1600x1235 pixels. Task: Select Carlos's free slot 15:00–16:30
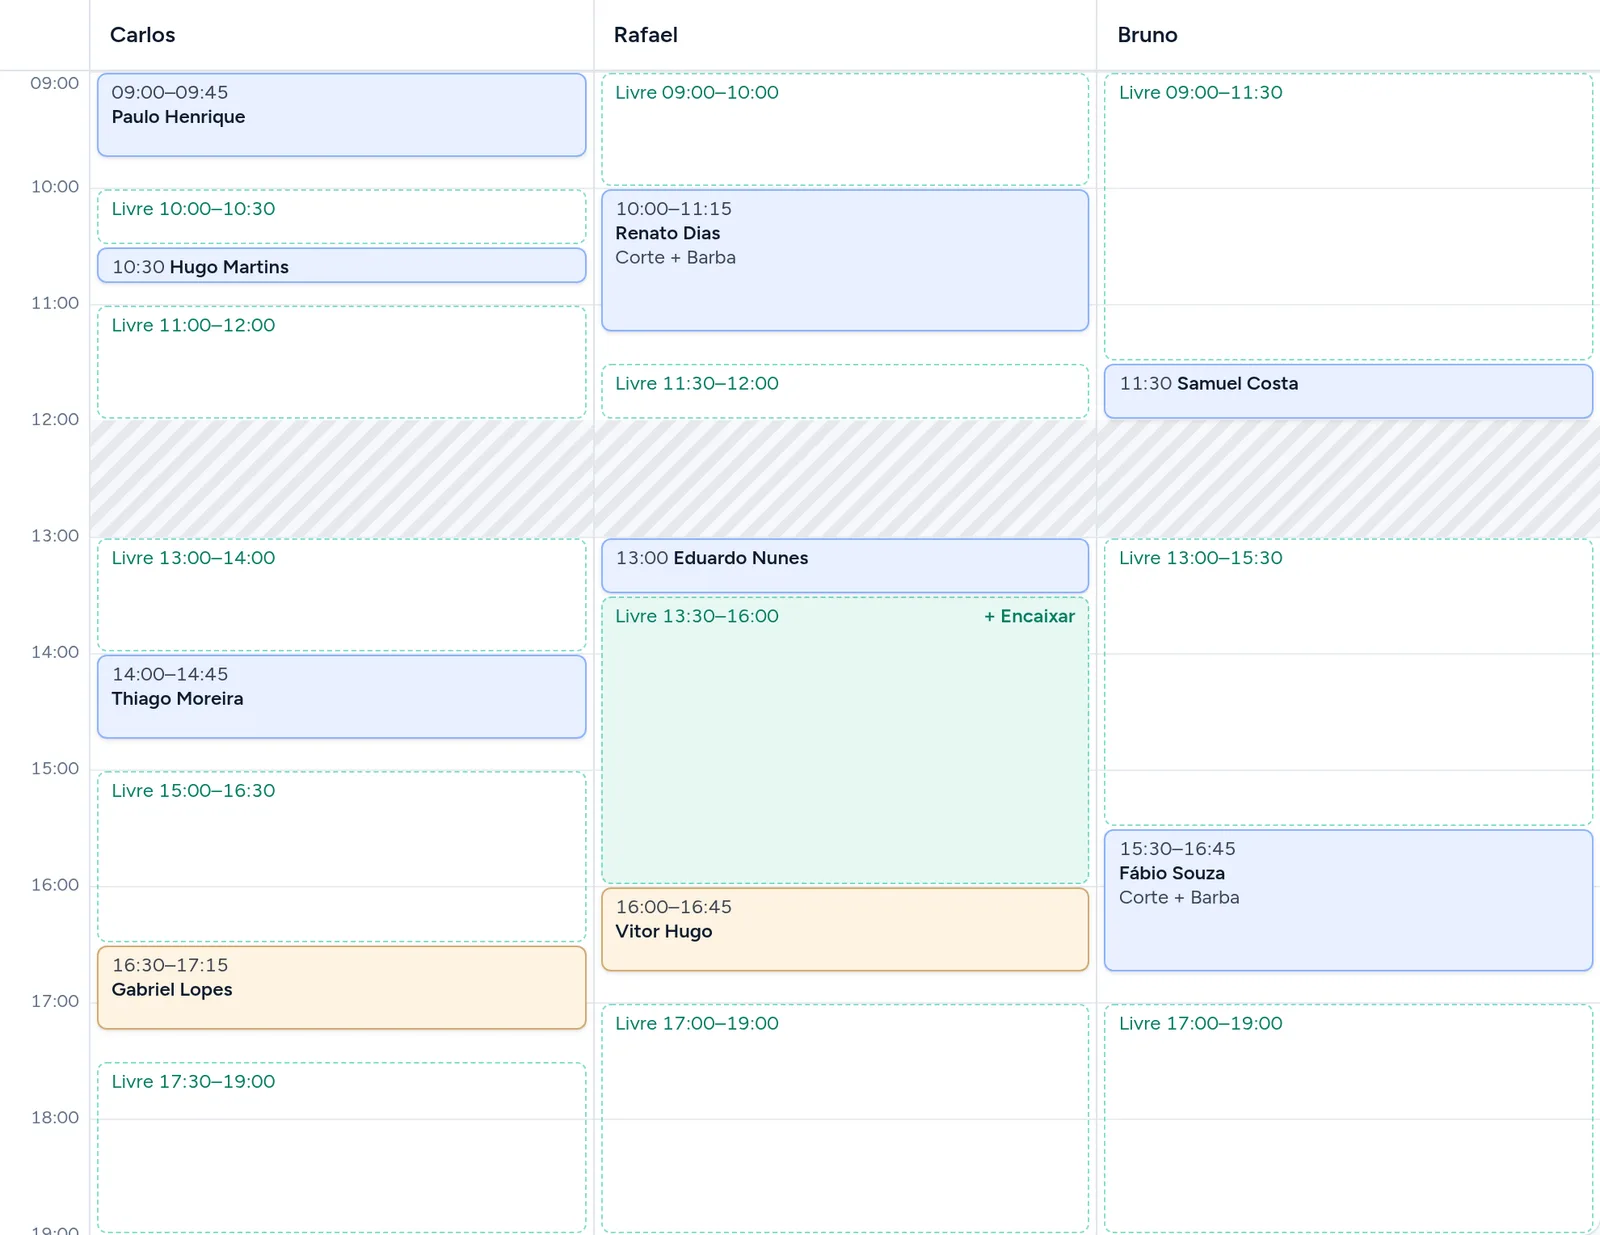341,856
